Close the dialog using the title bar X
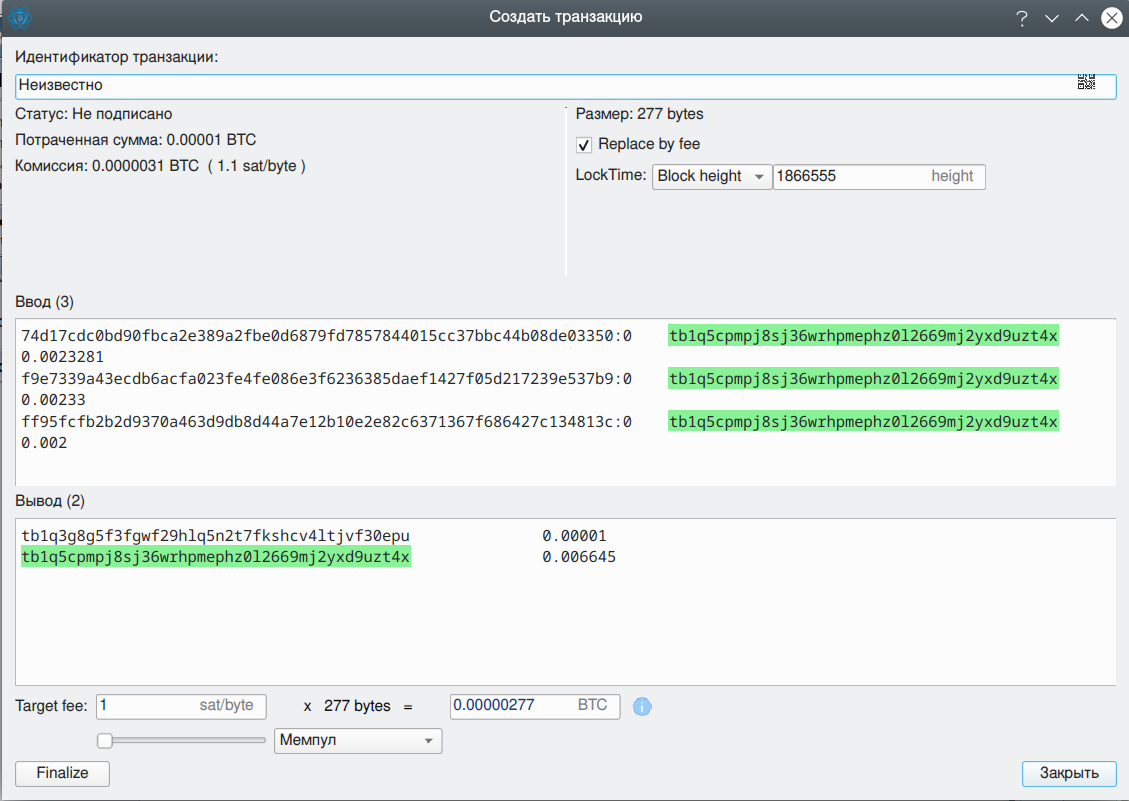The width and height of the screenshot is (1129, 801). [x=1112, y=18]
